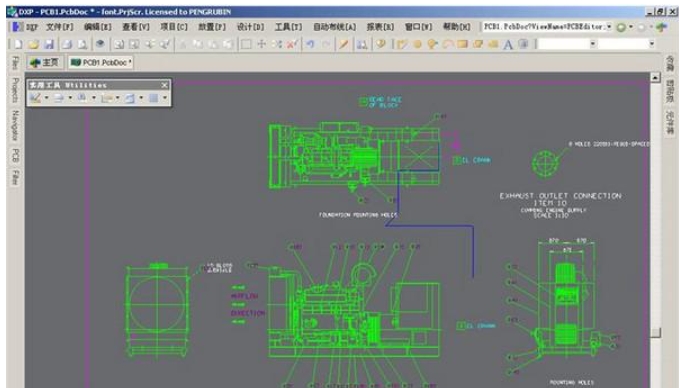679x388 pixels.
Task: Expand the Utilities drawing tools dropdown arrow
Action: tap(46, 98)
